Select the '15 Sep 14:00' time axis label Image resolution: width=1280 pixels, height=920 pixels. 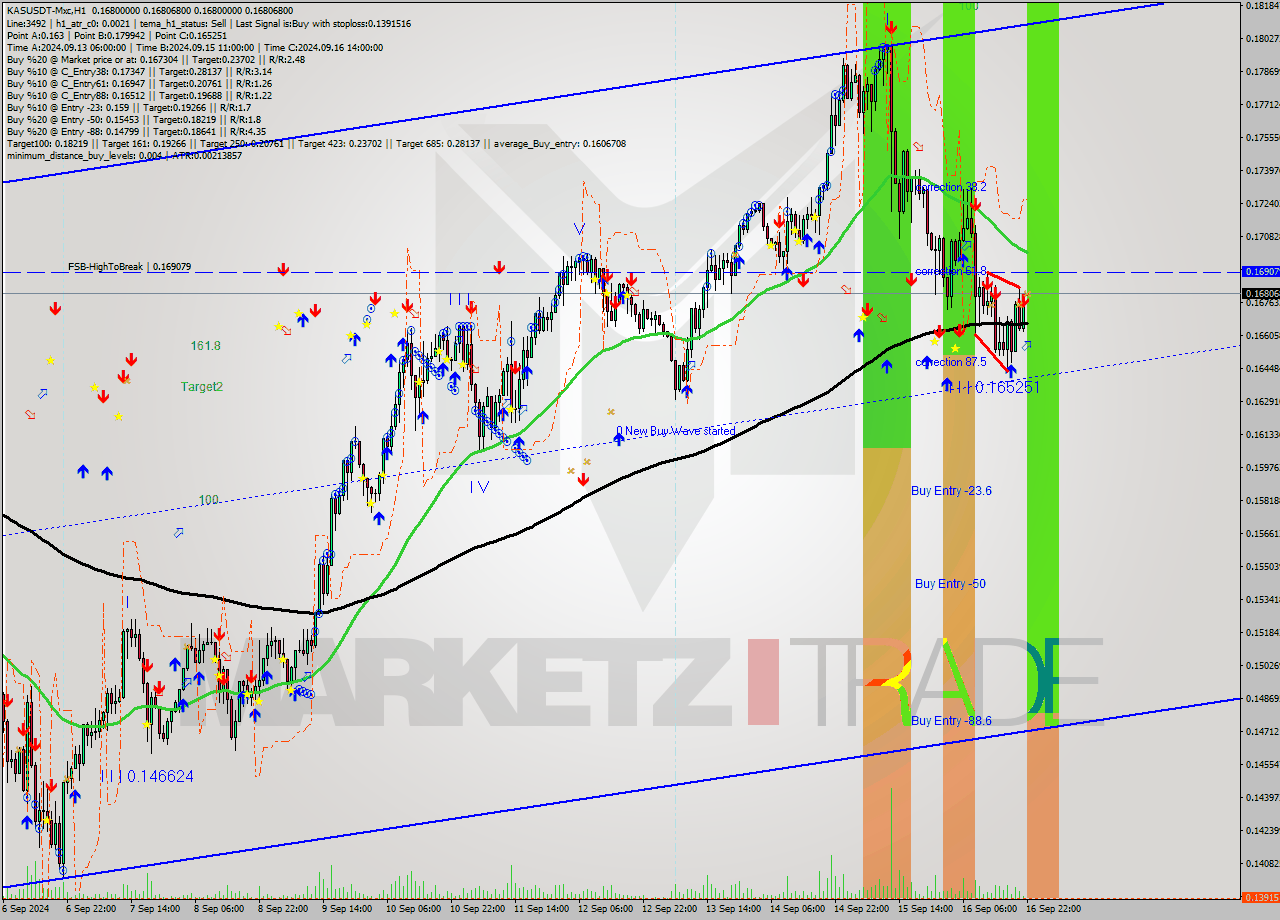click(x=927, y=909)
